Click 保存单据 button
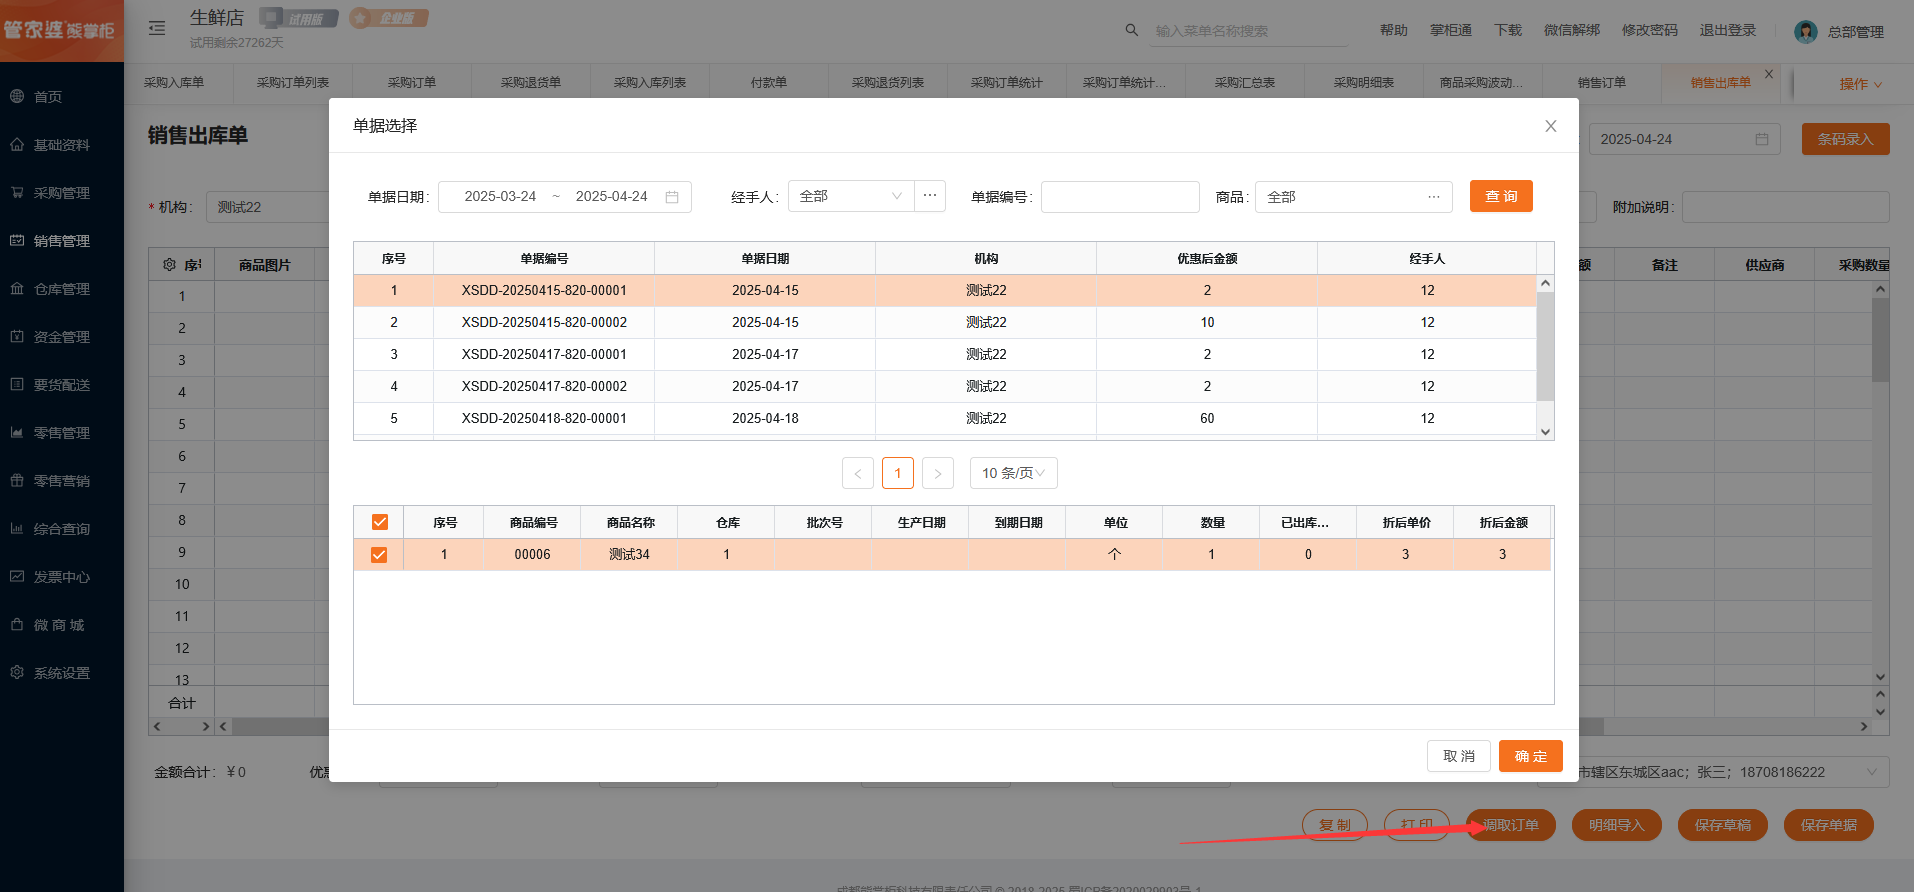 tap(1829, 825)
